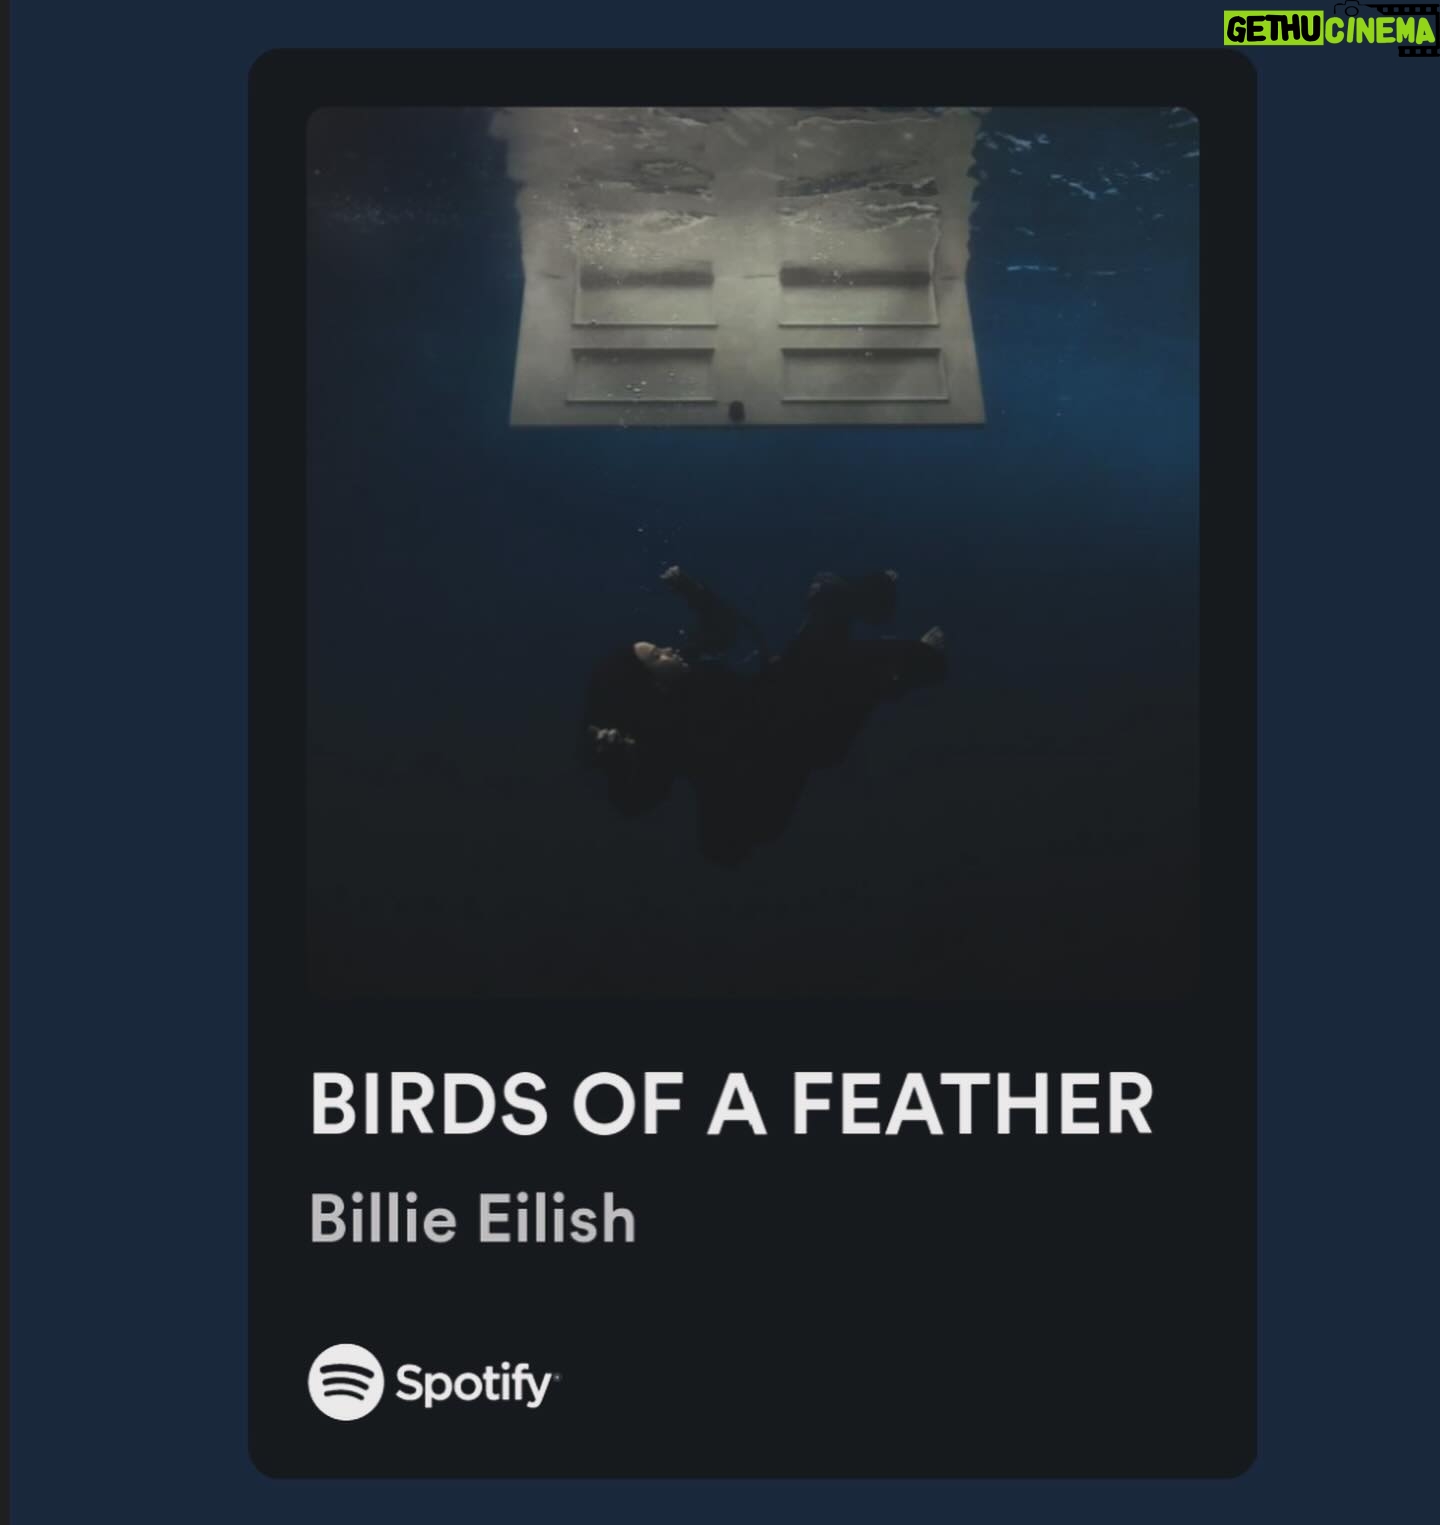Open the Spotify wordmark link
This screenshot has height=1525, width=1440.
[476, 1384]
